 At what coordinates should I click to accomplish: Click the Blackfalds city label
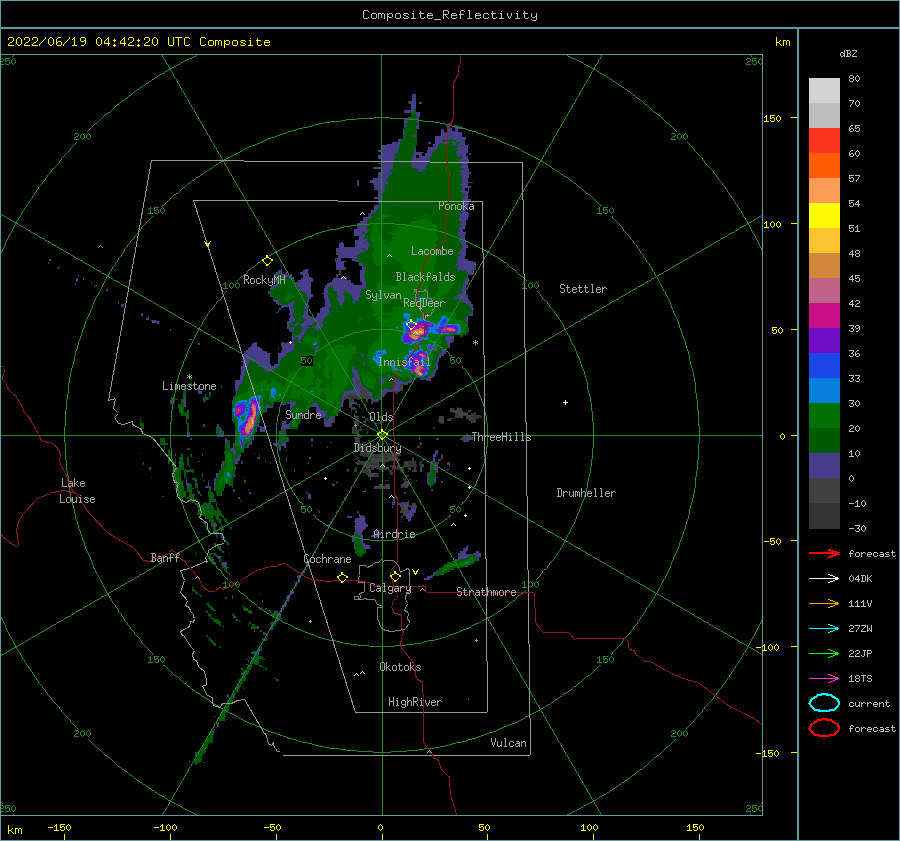tap(425, 277)
